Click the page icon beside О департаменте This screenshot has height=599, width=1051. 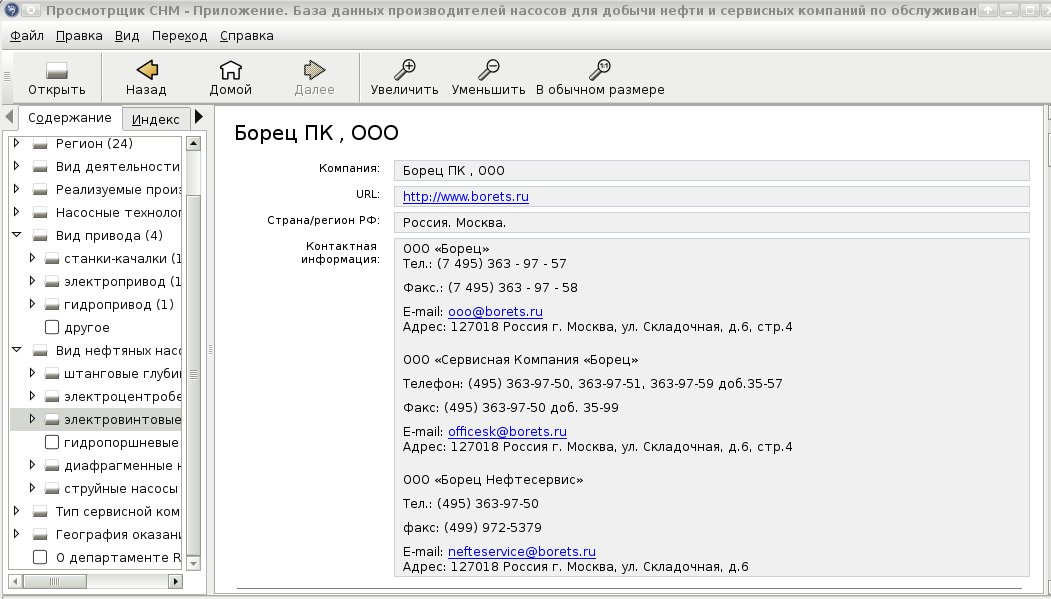[40, 557]
